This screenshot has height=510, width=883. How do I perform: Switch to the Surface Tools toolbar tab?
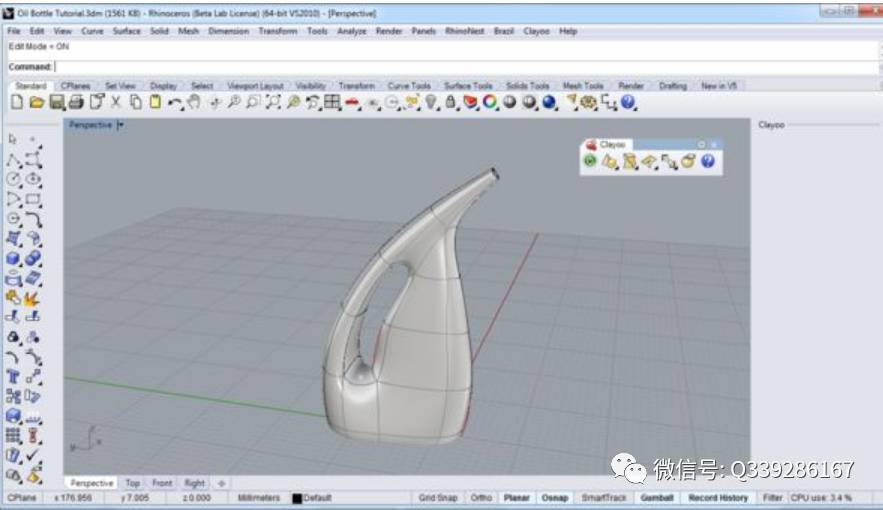[x=468, y=86]
